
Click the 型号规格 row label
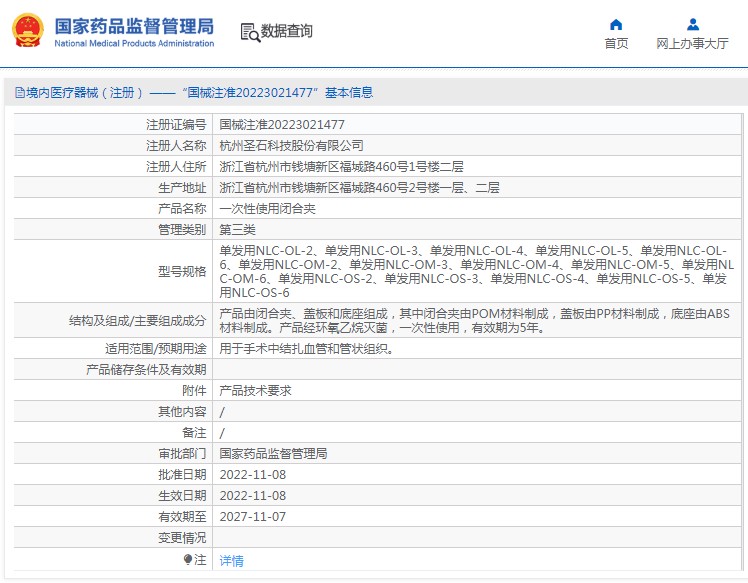tap(182, 271)
